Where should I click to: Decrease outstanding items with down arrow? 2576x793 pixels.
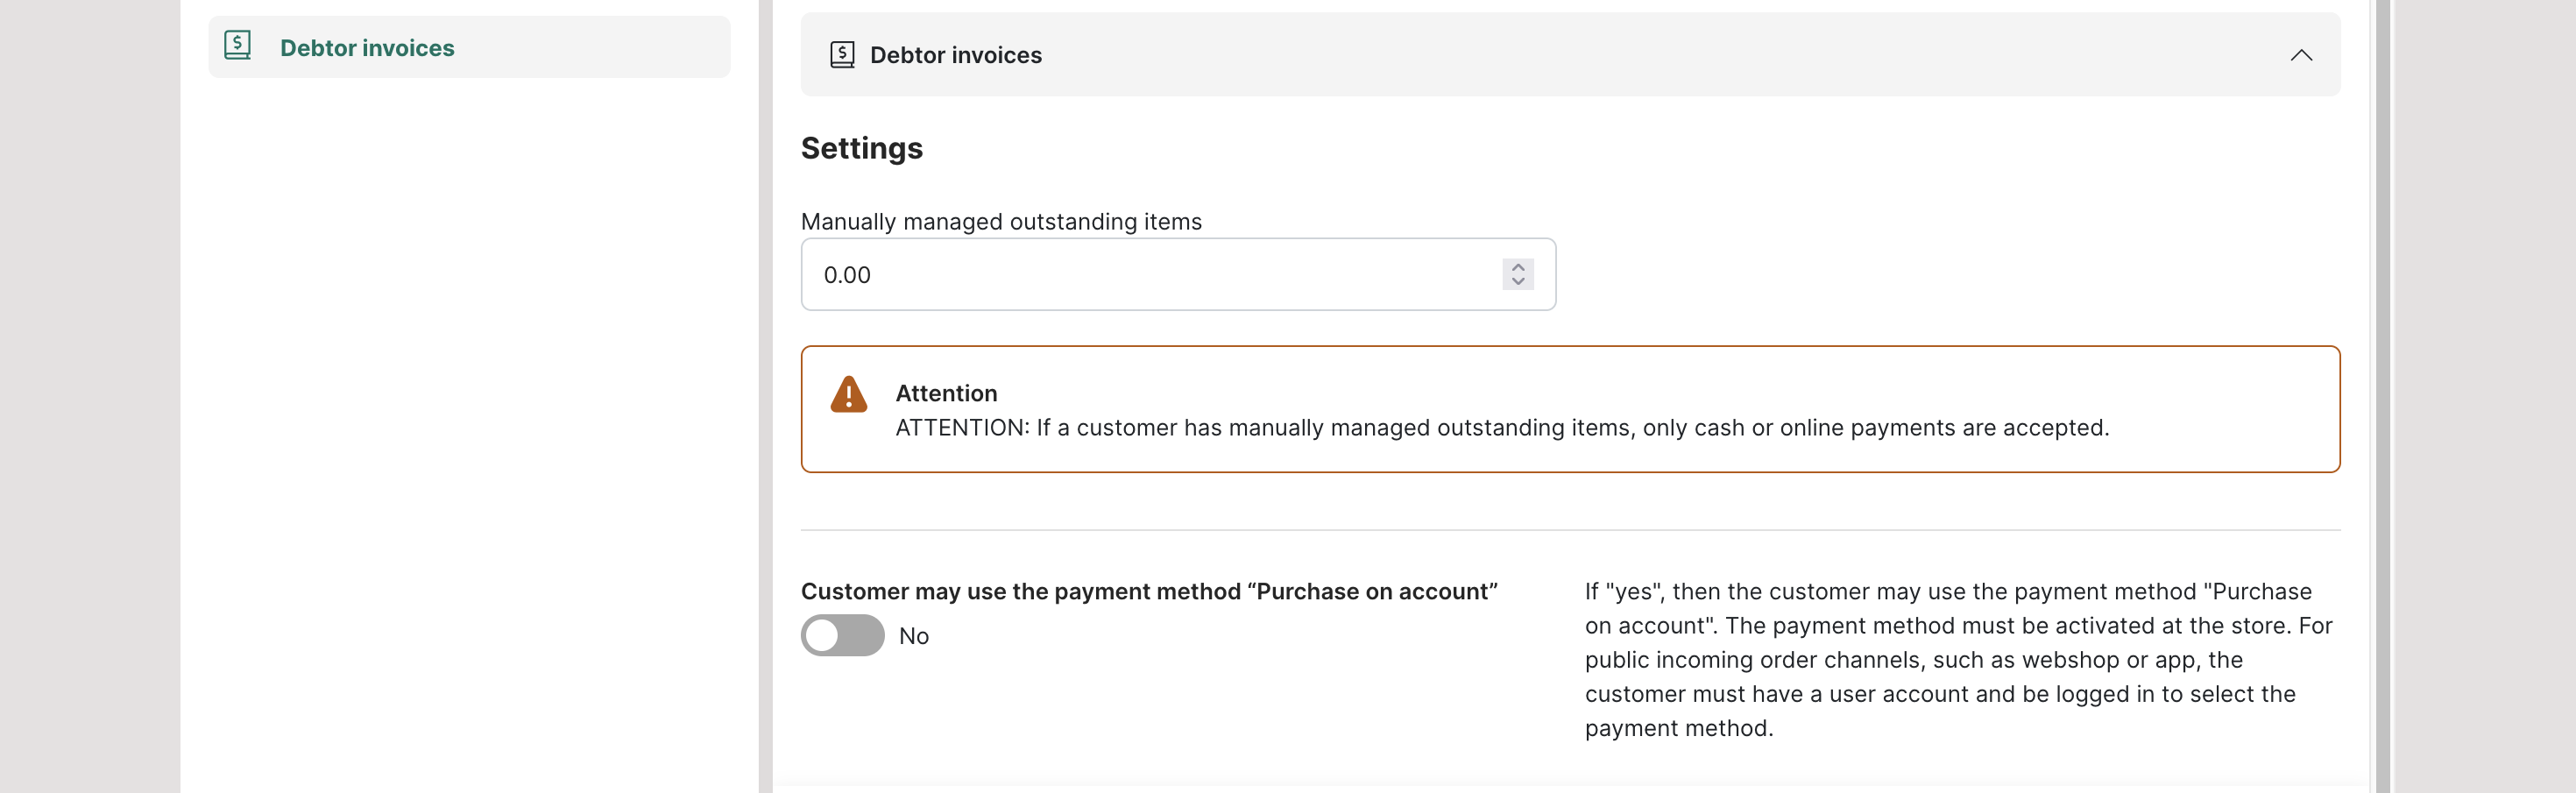tap(1518, 282)
